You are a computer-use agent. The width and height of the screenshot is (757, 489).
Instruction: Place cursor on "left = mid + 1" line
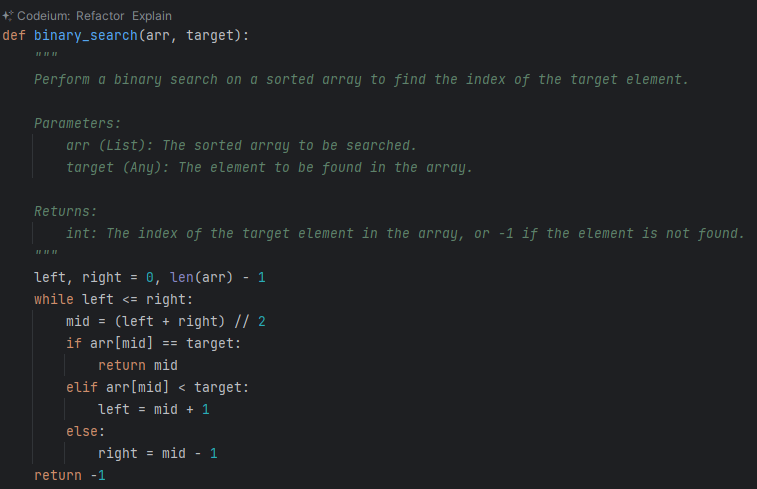[x=154, y=409]
